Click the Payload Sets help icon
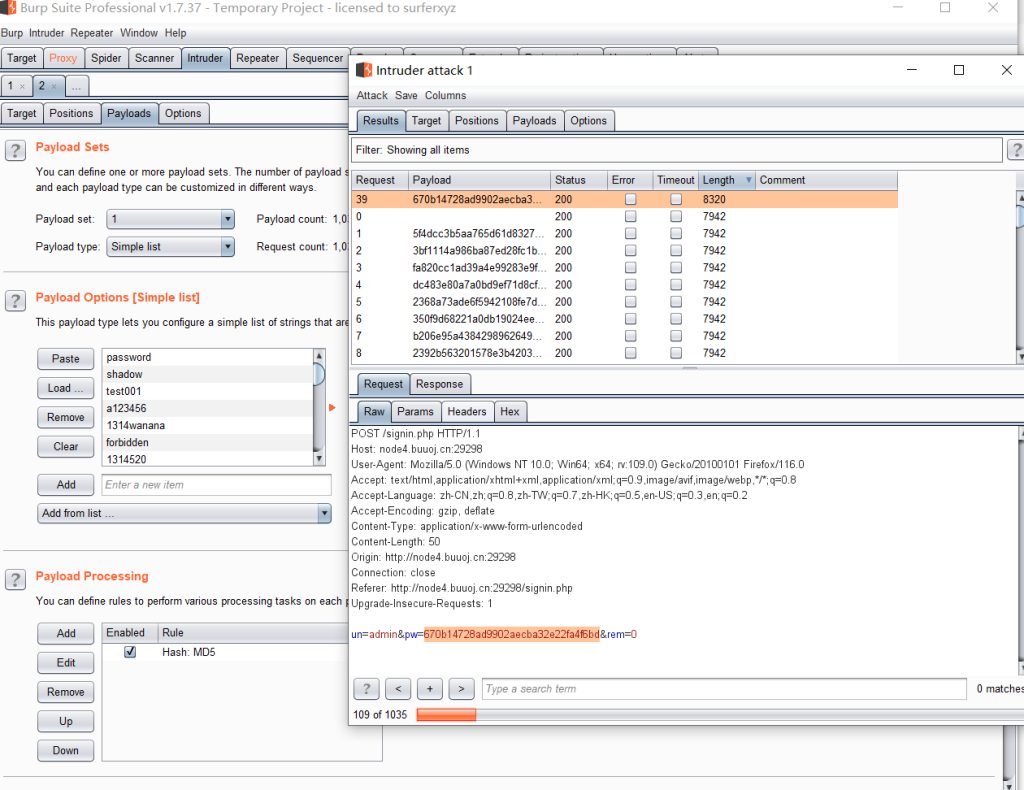1024x790 pixels. (15, 150)
